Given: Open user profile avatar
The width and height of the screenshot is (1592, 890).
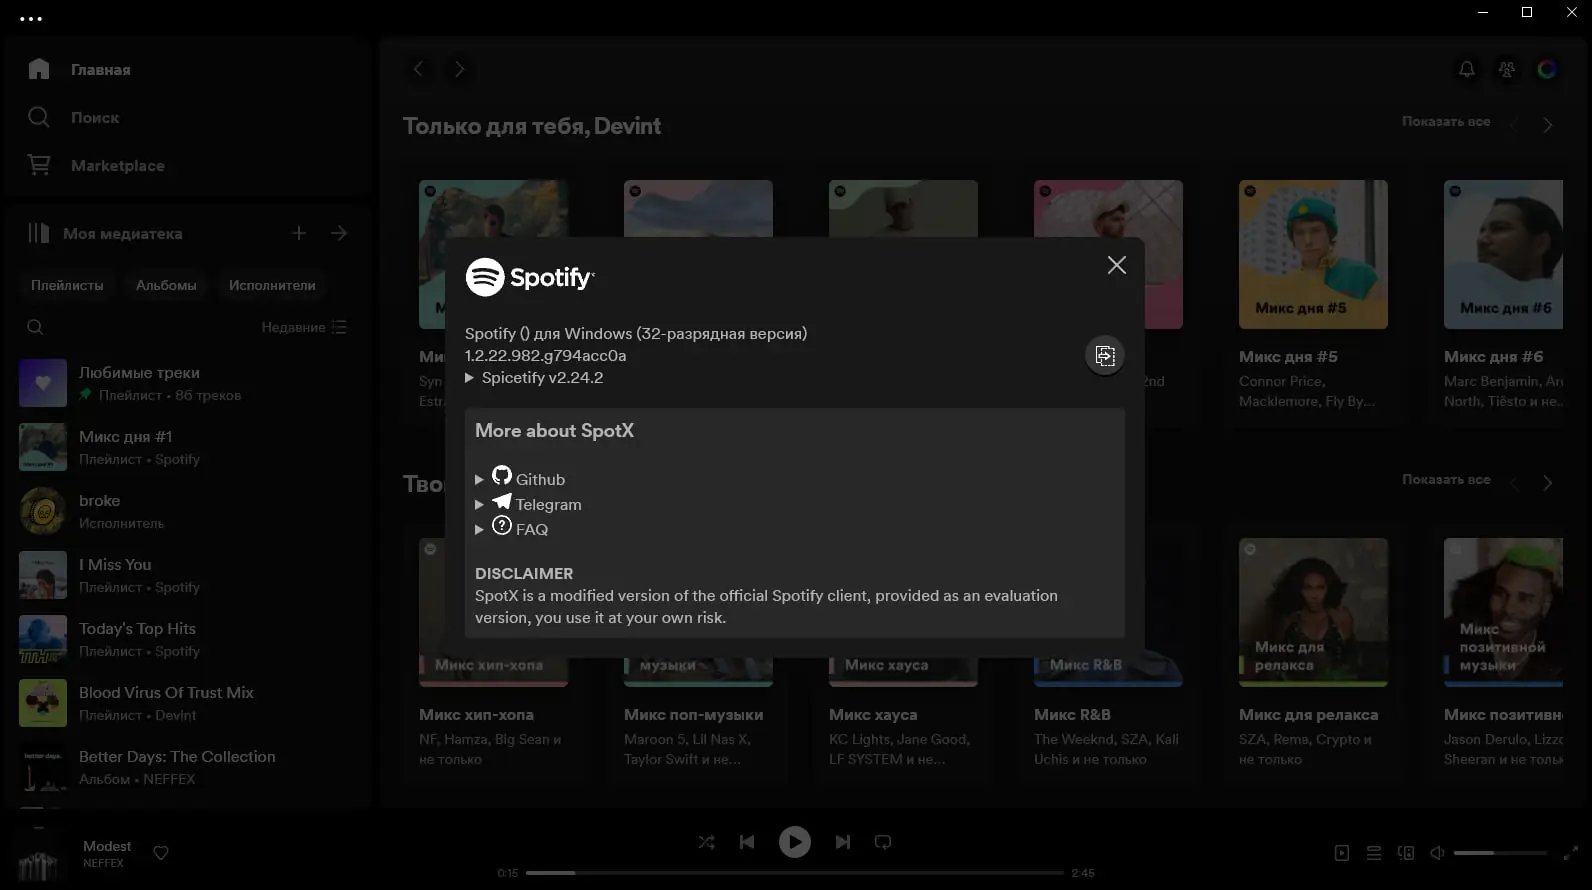Looking at the screenshot, I should click(1547, 69).
